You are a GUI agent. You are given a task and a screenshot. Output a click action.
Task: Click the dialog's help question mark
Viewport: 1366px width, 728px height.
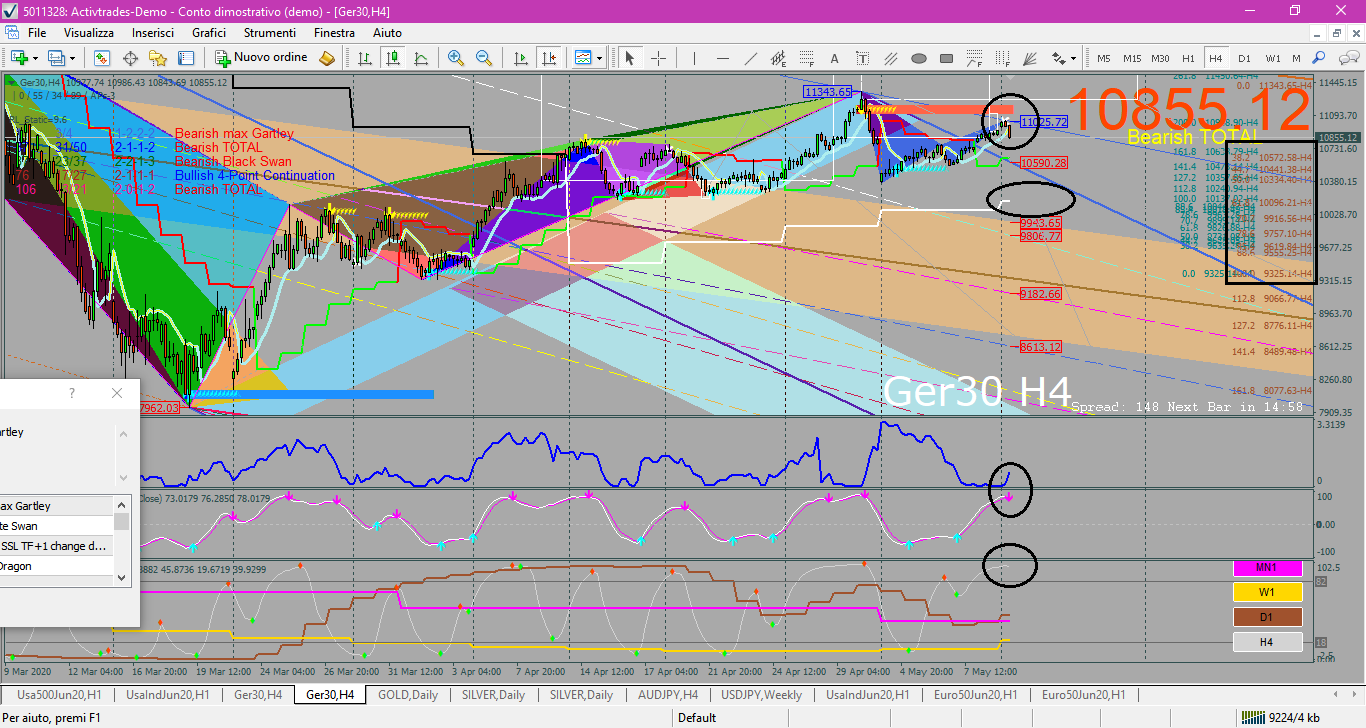pos(71,393)
